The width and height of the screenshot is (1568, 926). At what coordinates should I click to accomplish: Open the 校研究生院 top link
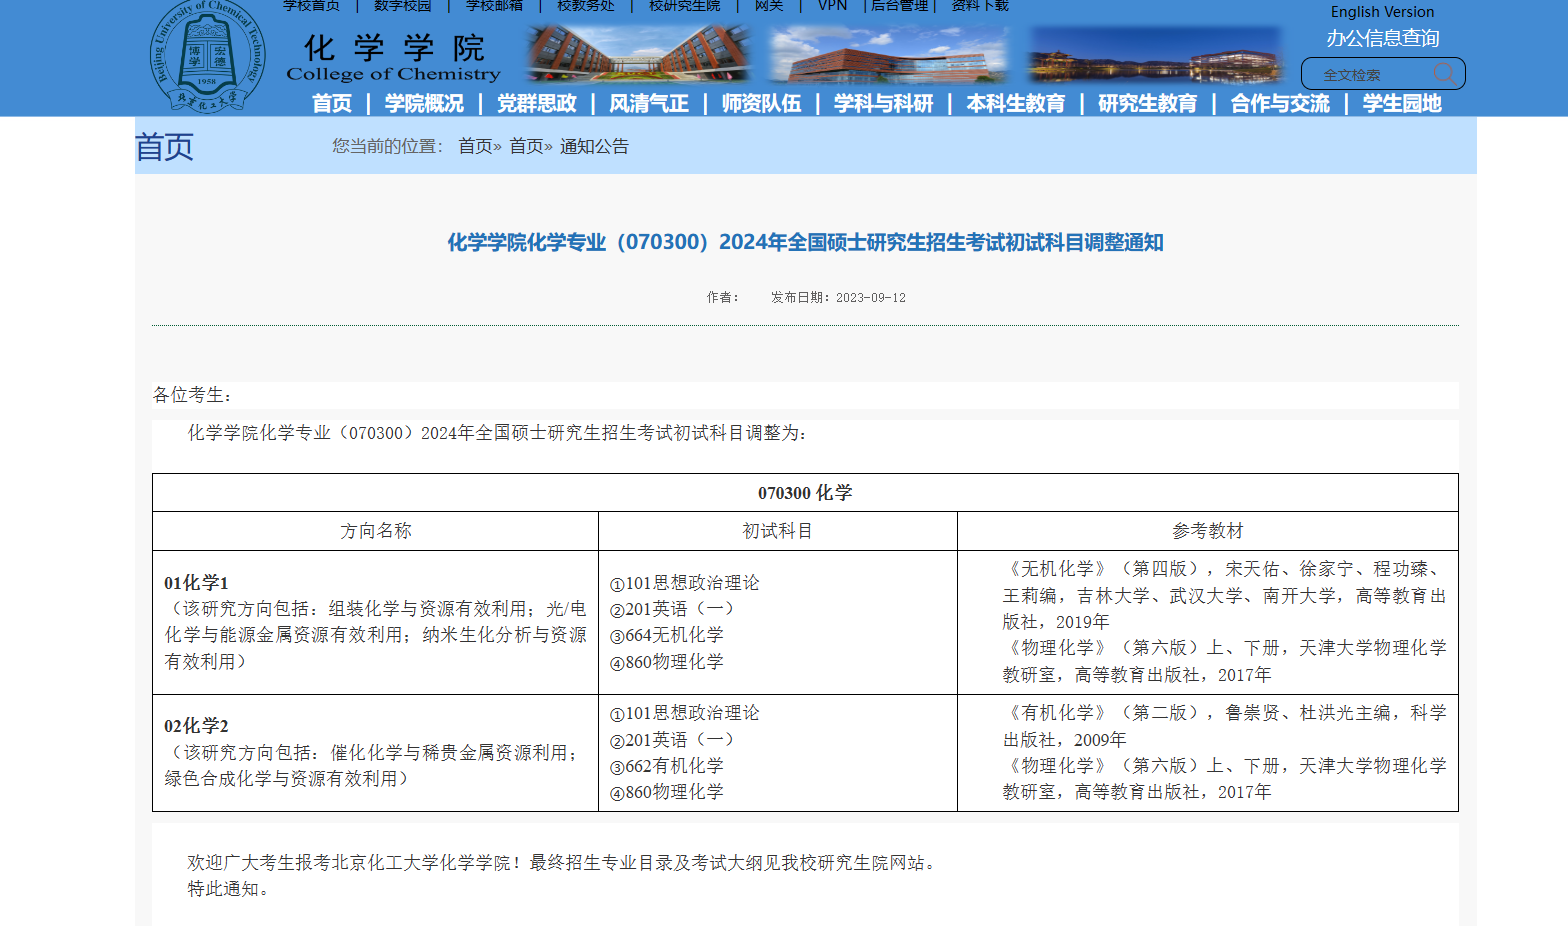(x=684, y=6)
